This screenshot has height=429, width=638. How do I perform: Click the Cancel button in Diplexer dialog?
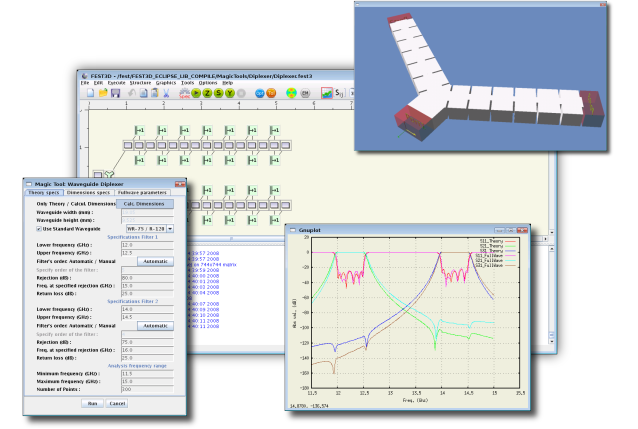point(117,403)
